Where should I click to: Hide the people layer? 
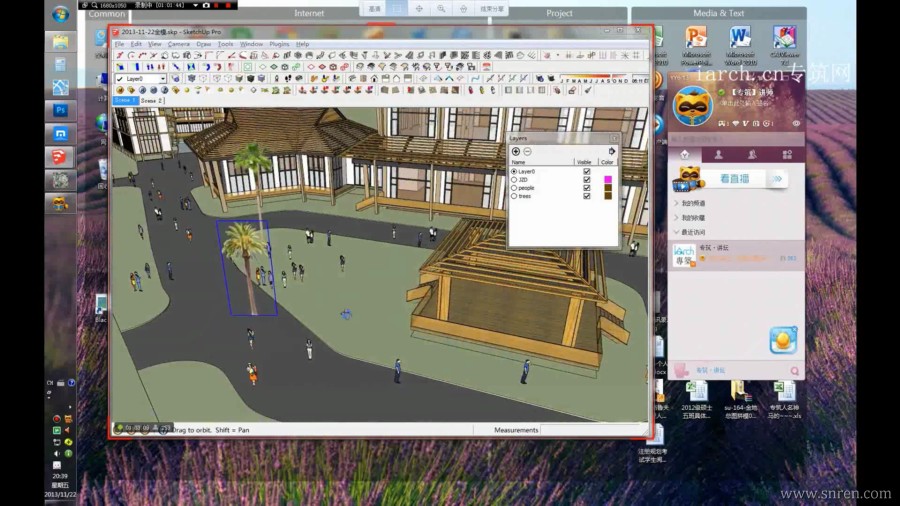587,188
